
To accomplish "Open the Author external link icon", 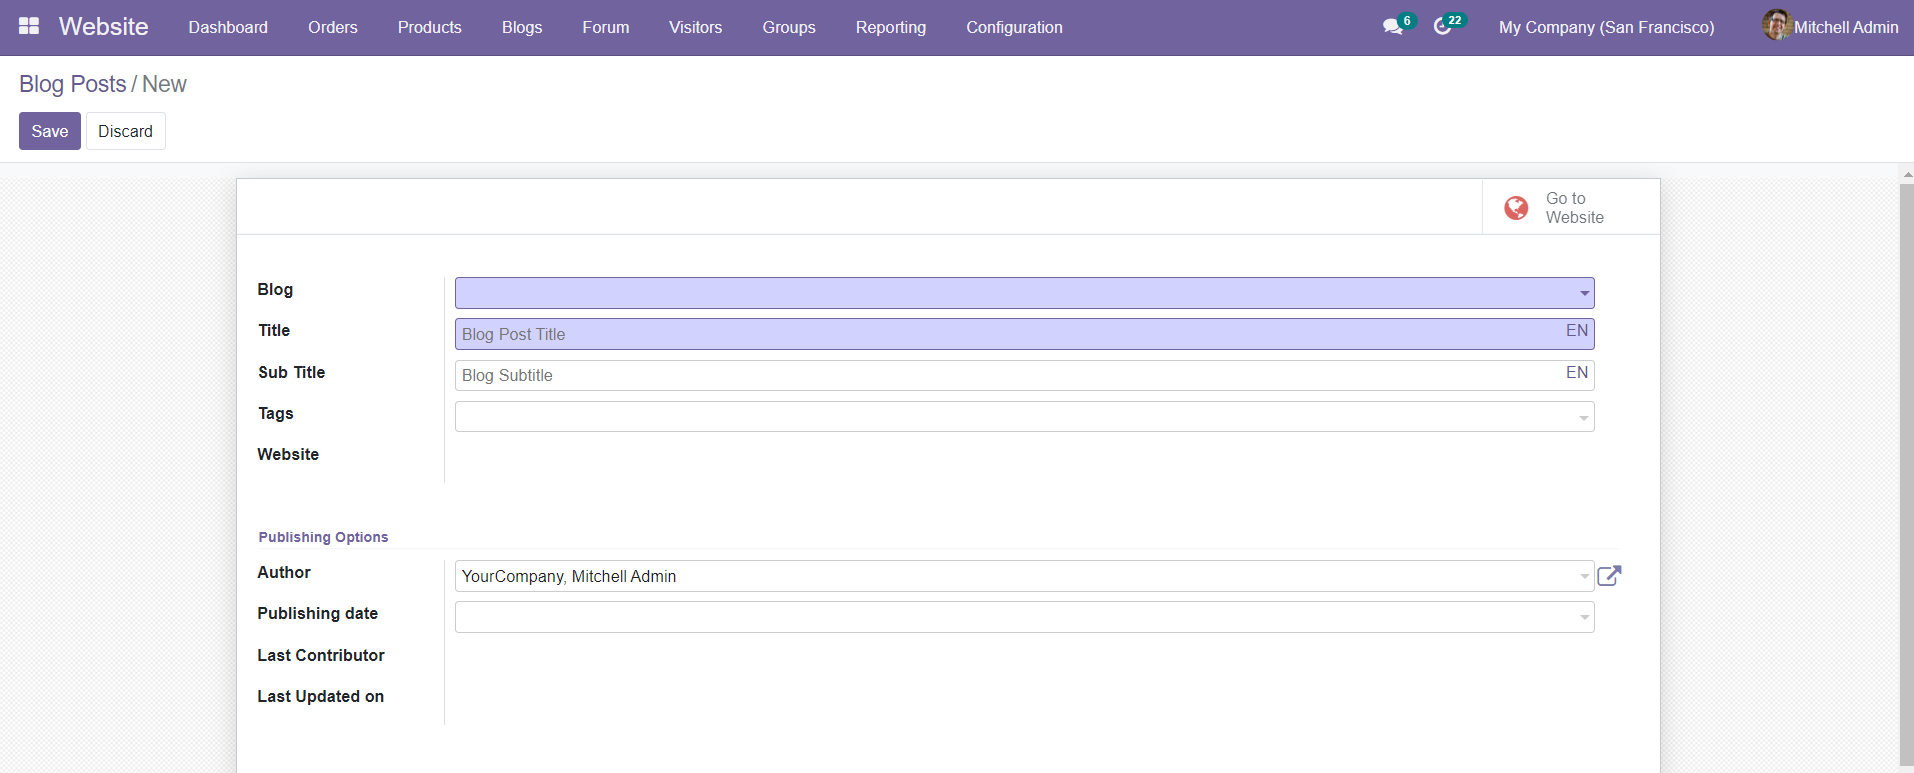I will pos(1609,576).
